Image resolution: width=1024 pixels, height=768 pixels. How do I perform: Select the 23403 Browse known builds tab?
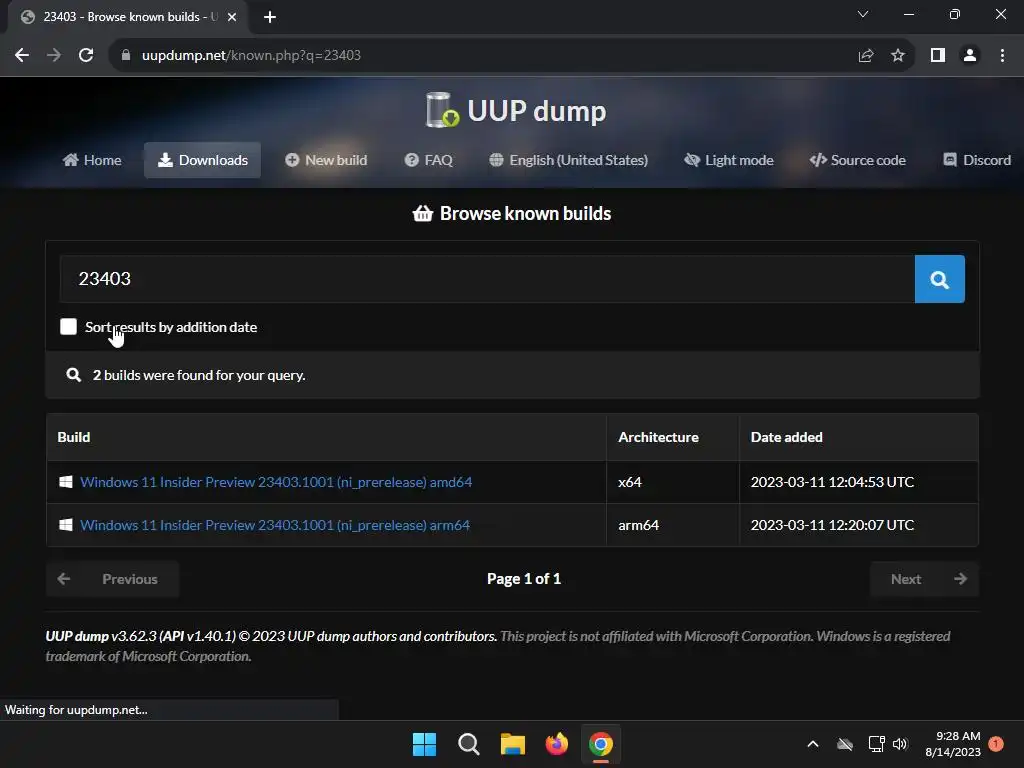click(x=127, y=17)
